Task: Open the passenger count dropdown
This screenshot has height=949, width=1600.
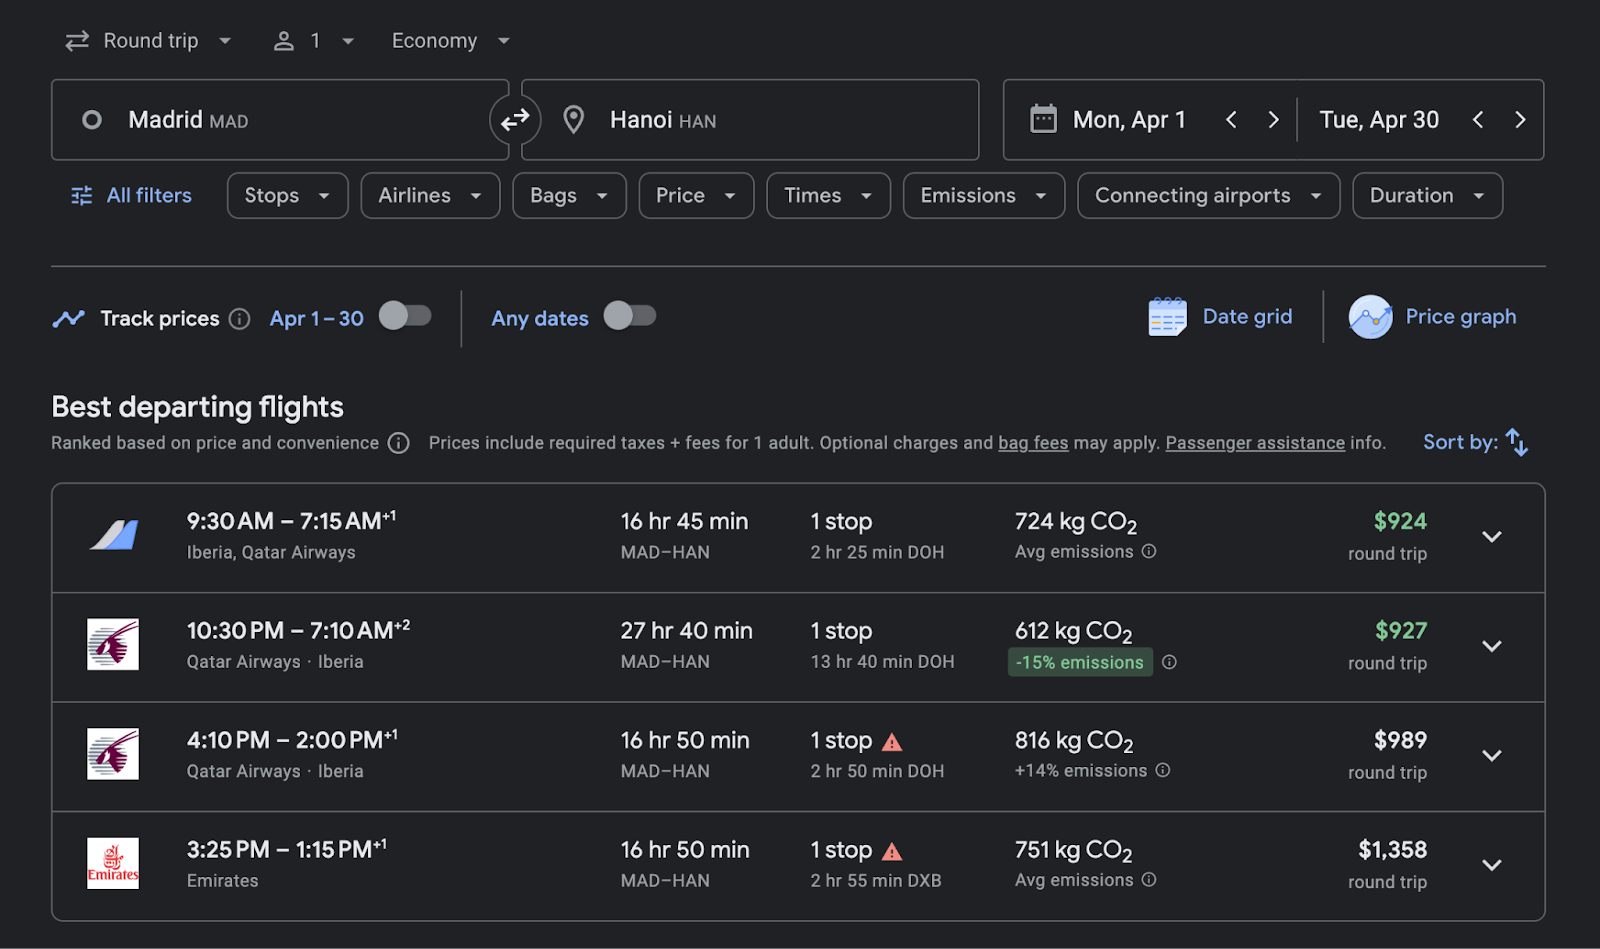Action: point(314,41)
